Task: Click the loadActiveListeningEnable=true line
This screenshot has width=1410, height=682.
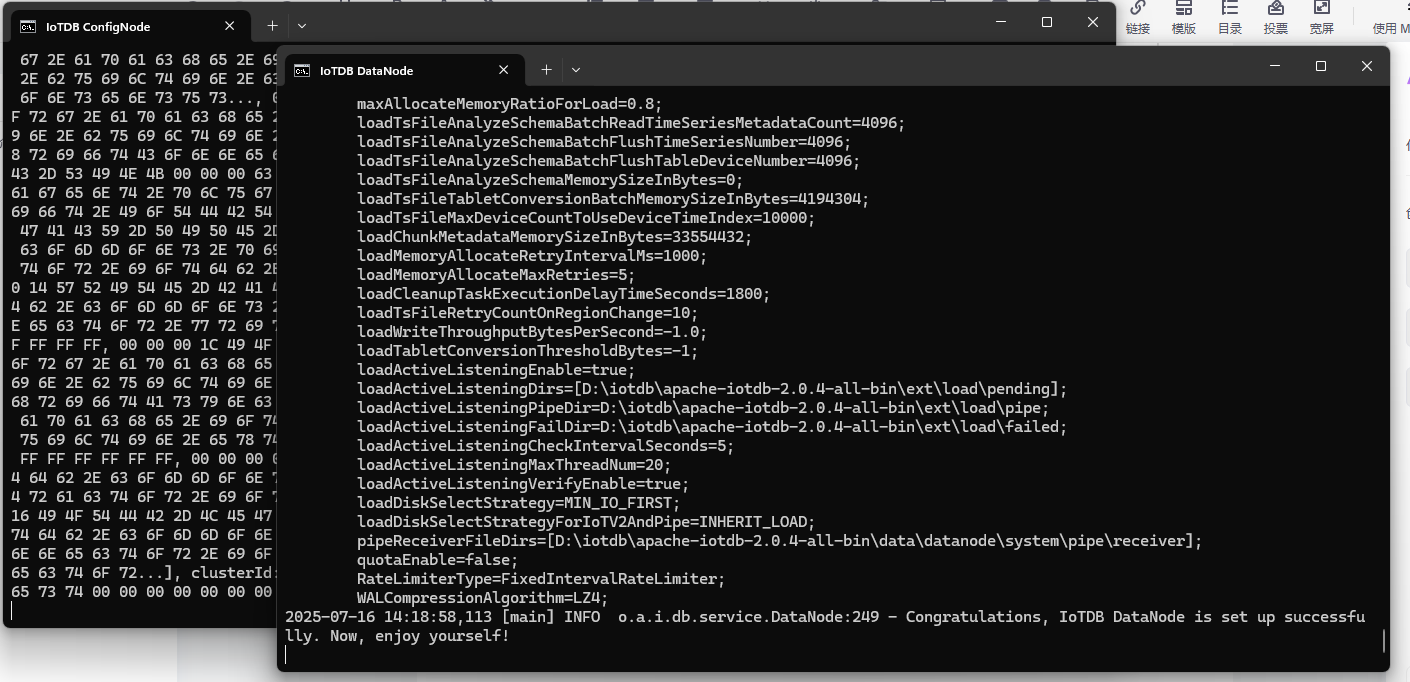Action: [496, 370]
